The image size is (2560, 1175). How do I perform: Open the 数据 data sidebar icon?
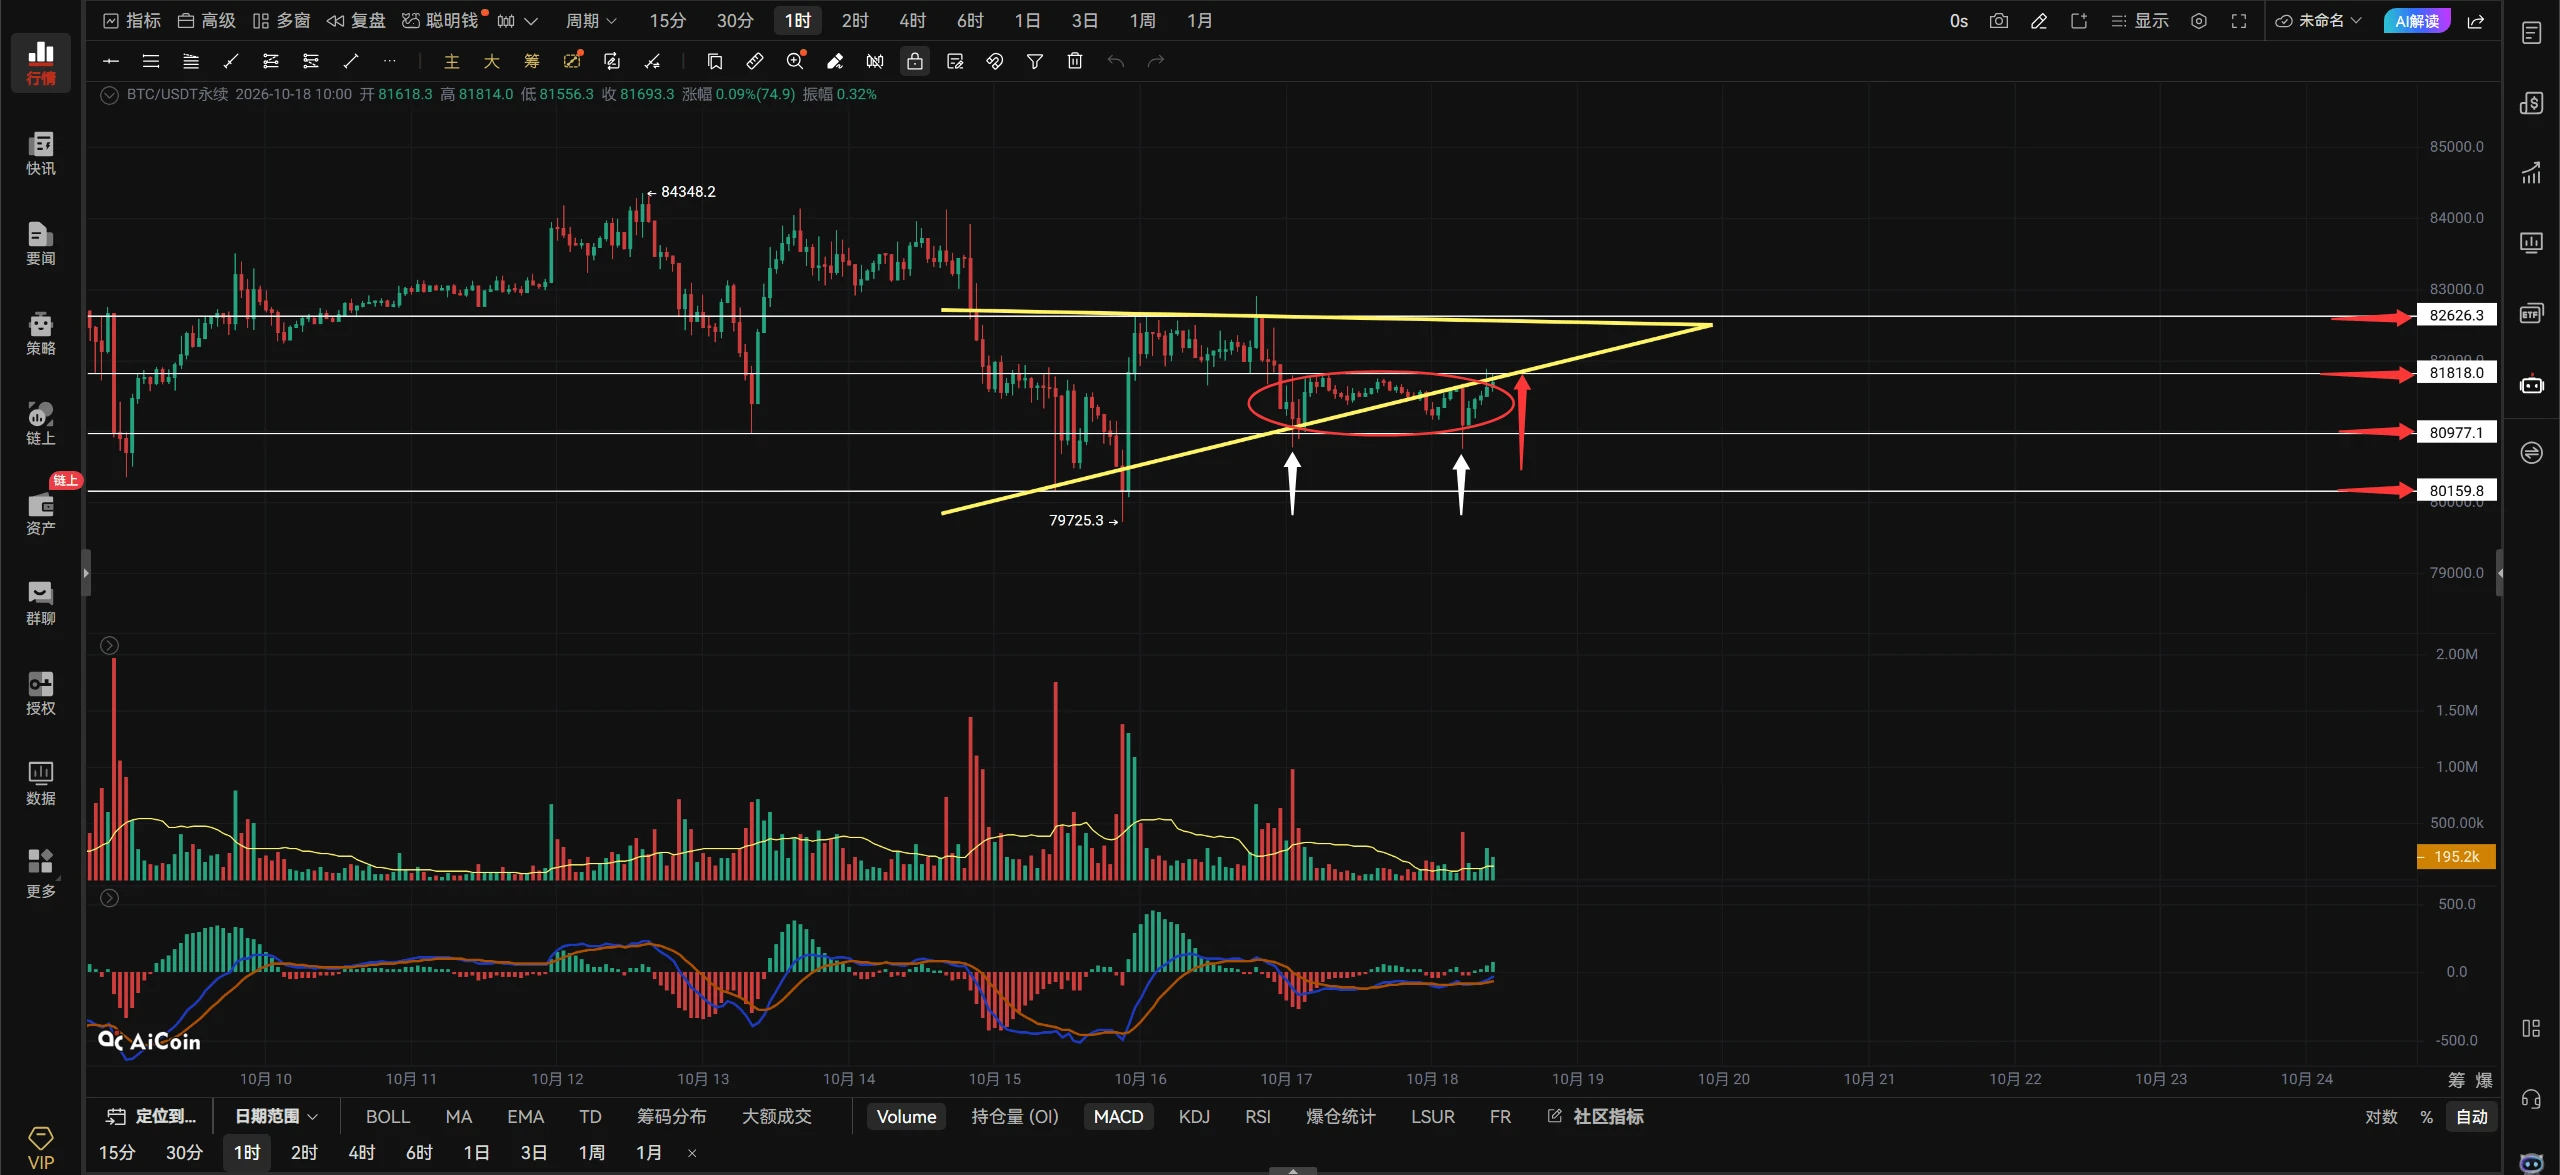tap(40, 783)
